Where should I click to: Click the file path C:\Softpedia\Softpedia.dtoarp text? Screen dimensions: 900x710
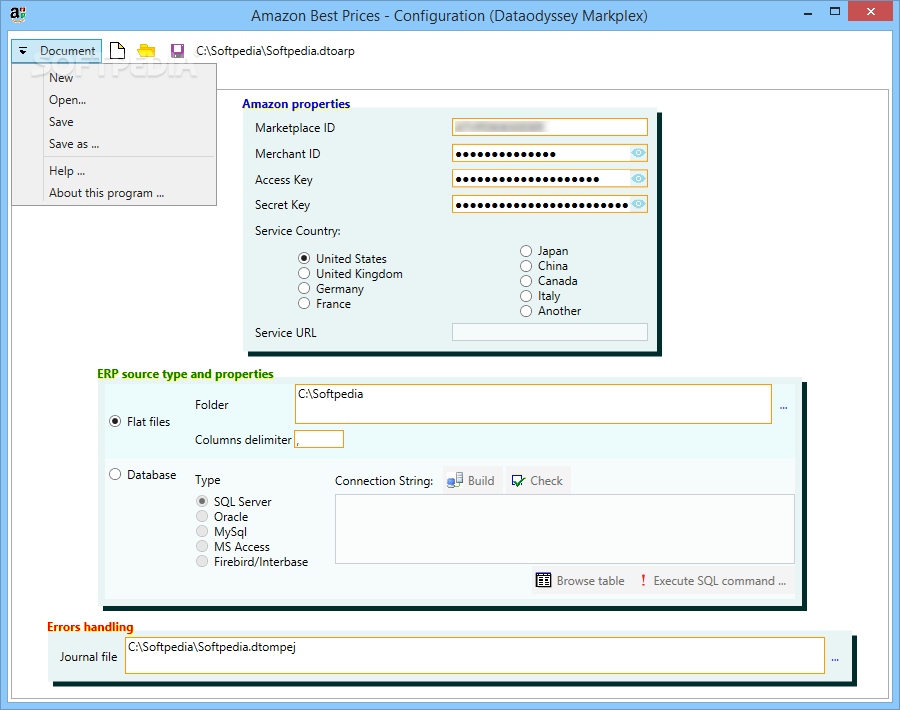pyautogui.click(x=276, y=51)
